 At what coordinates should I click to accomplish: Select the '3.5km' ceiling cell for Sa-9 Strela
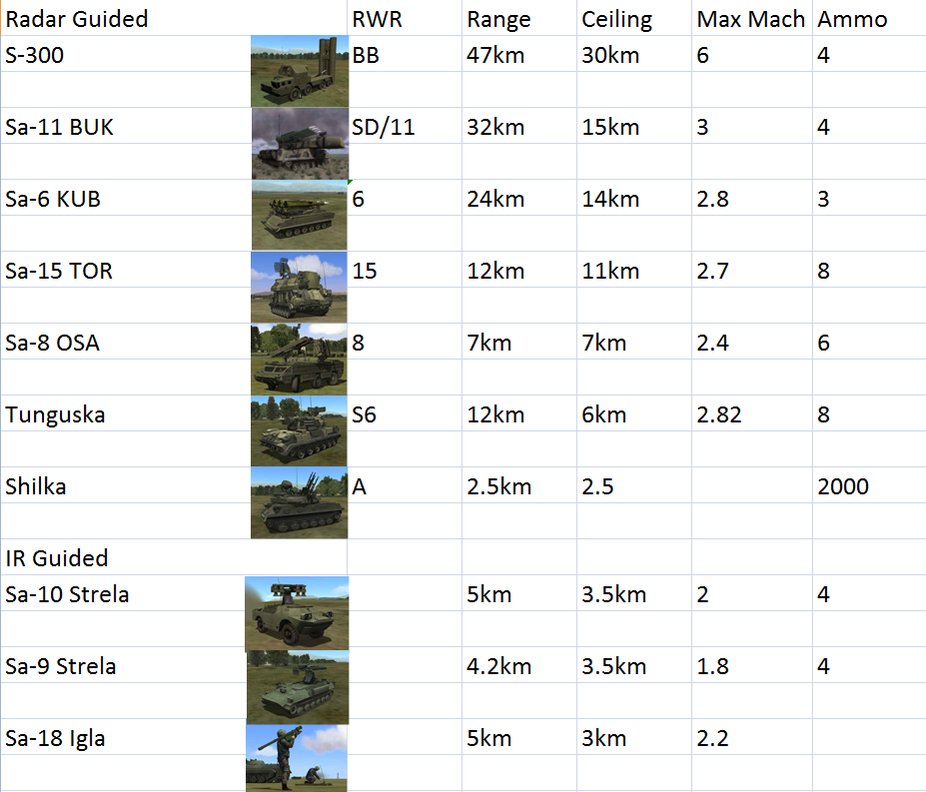pyautogui.click(x=634, y=666)
